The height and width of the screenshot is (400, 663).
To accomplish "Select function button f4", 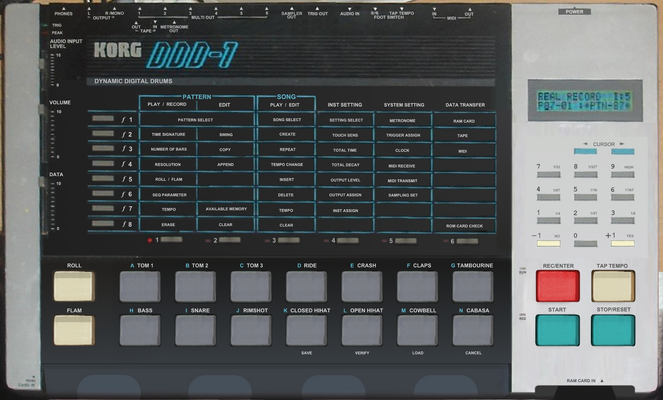I will [x=103, y=163].
